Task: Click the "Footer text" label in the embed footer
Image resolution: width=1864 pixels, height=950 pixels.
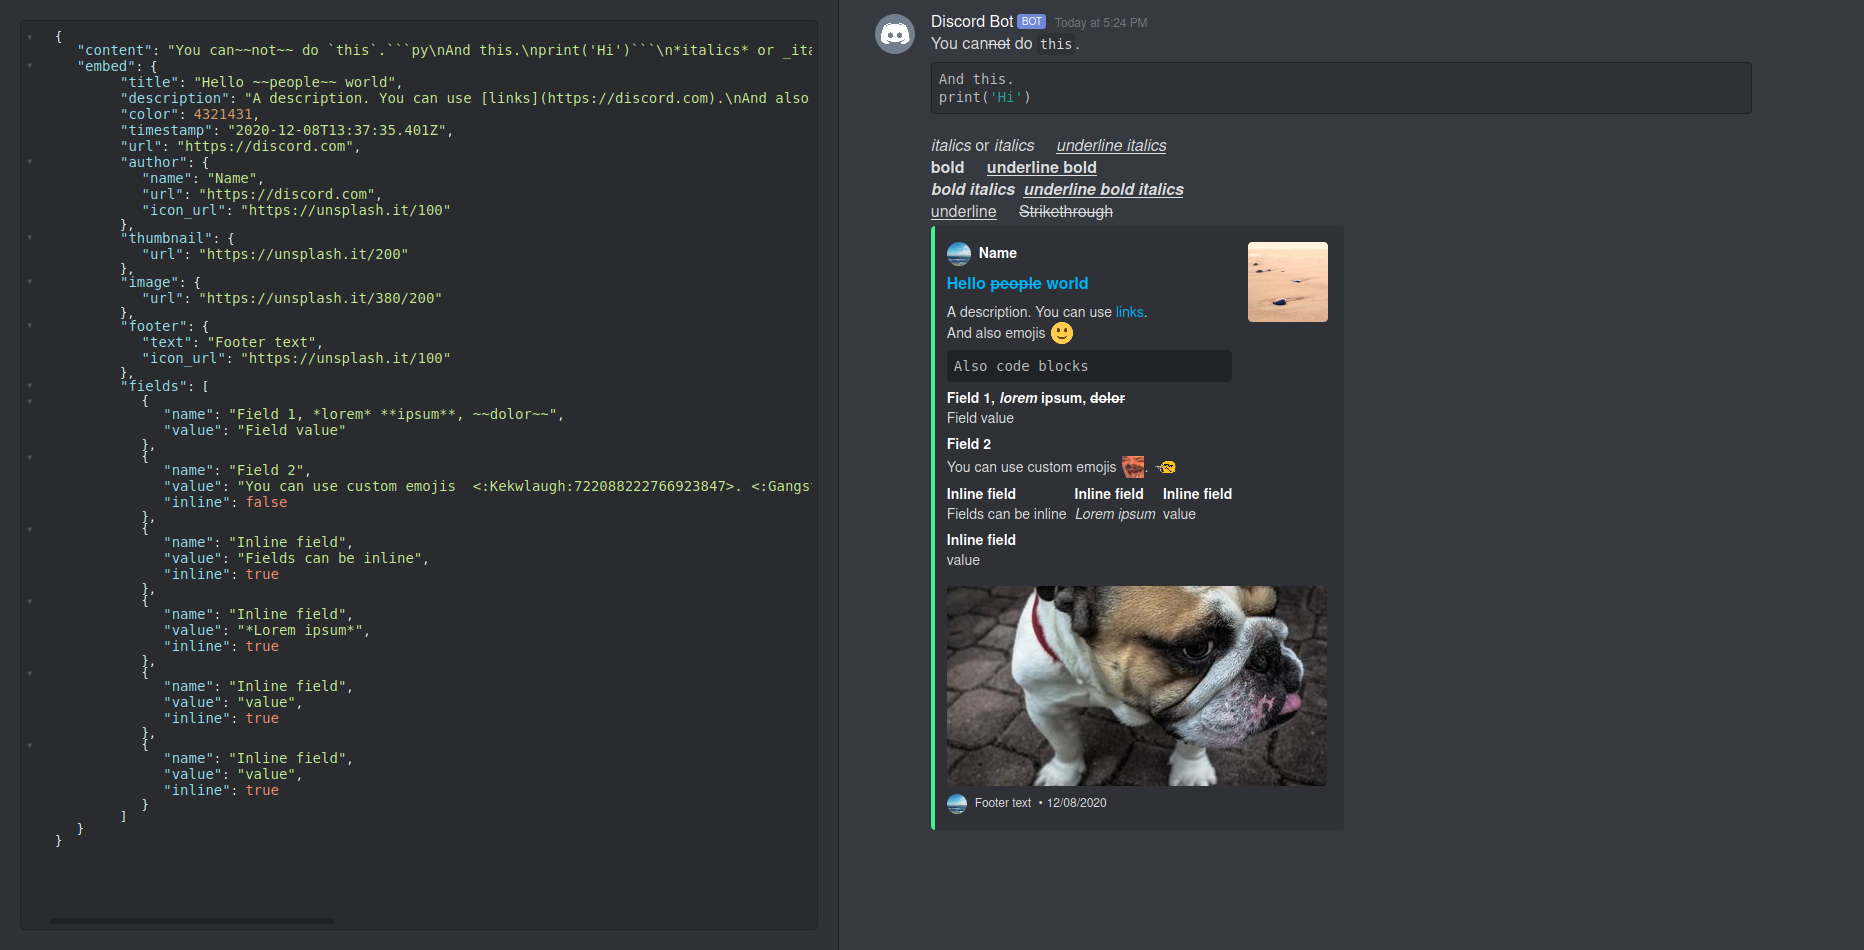Action: coord(1003,803)
